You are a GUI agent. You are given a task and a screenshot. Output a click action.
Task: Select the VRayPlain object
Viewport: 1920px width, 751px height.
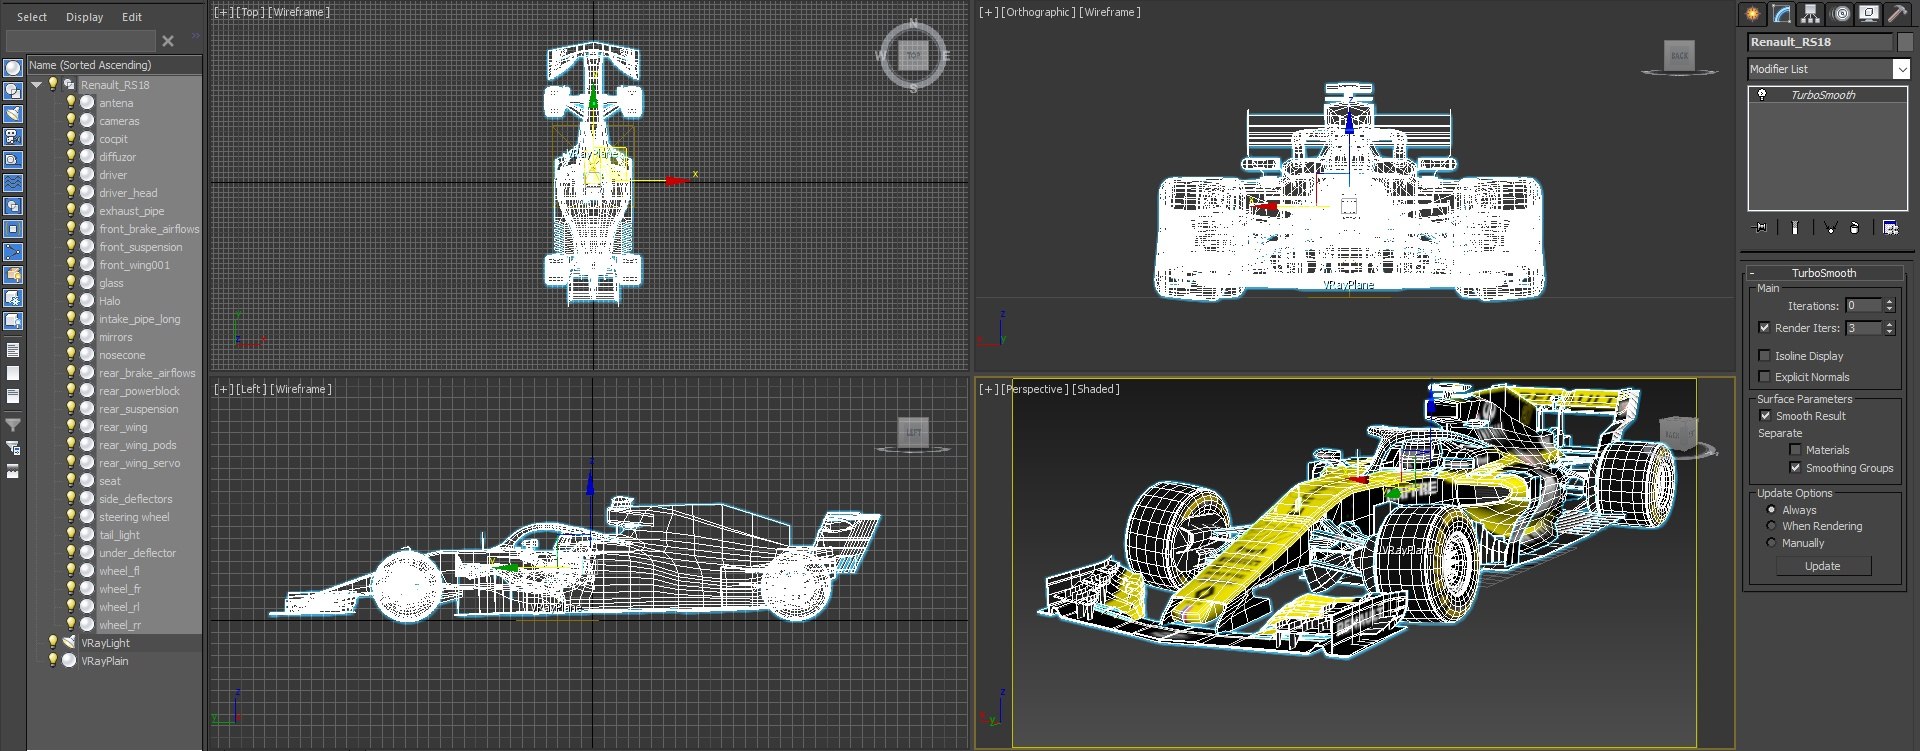click(x=105, y=661)
